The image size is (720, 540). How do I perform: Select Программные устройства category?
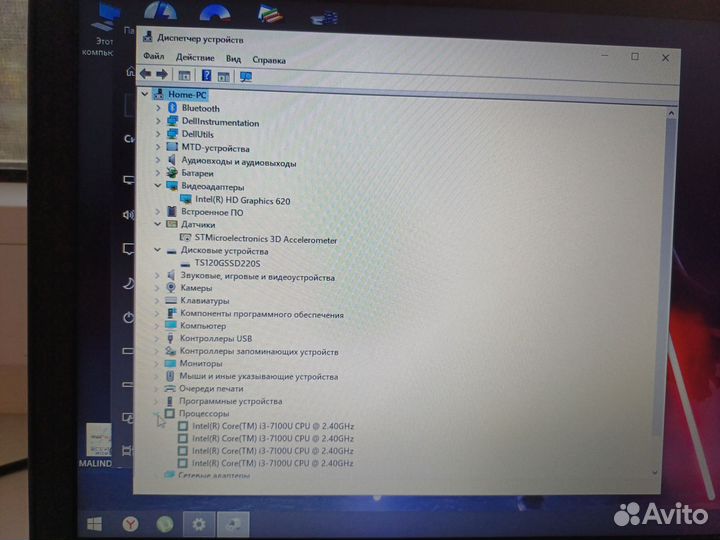[x=231, y=401]
